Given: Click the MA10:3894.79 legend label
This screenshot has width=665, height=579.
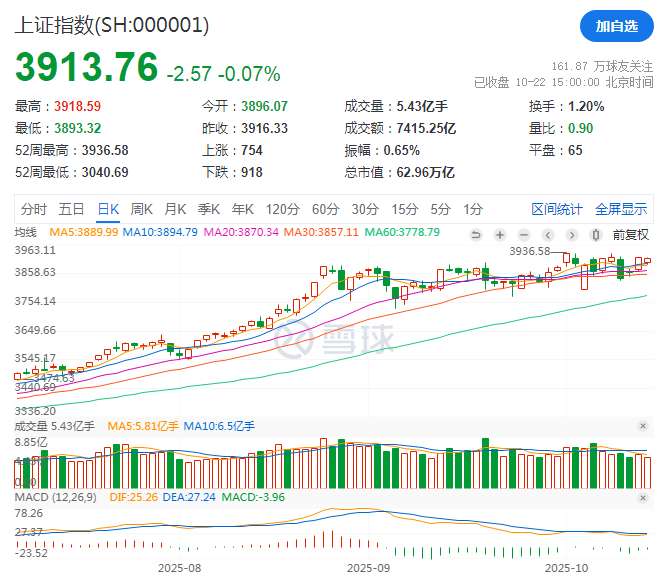Looking at the screenshot, I should click(x=160, y=232).
